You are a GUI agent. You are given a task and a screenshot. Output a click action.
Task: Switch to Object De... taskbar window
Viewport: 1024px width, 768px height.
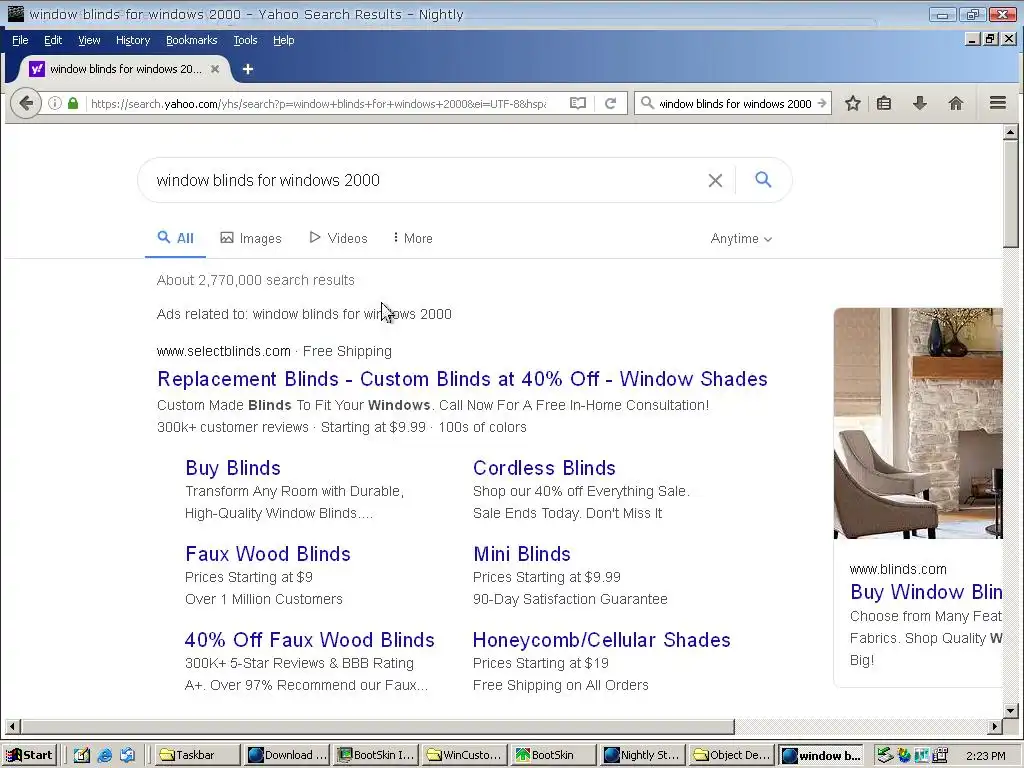click(731, 756)
